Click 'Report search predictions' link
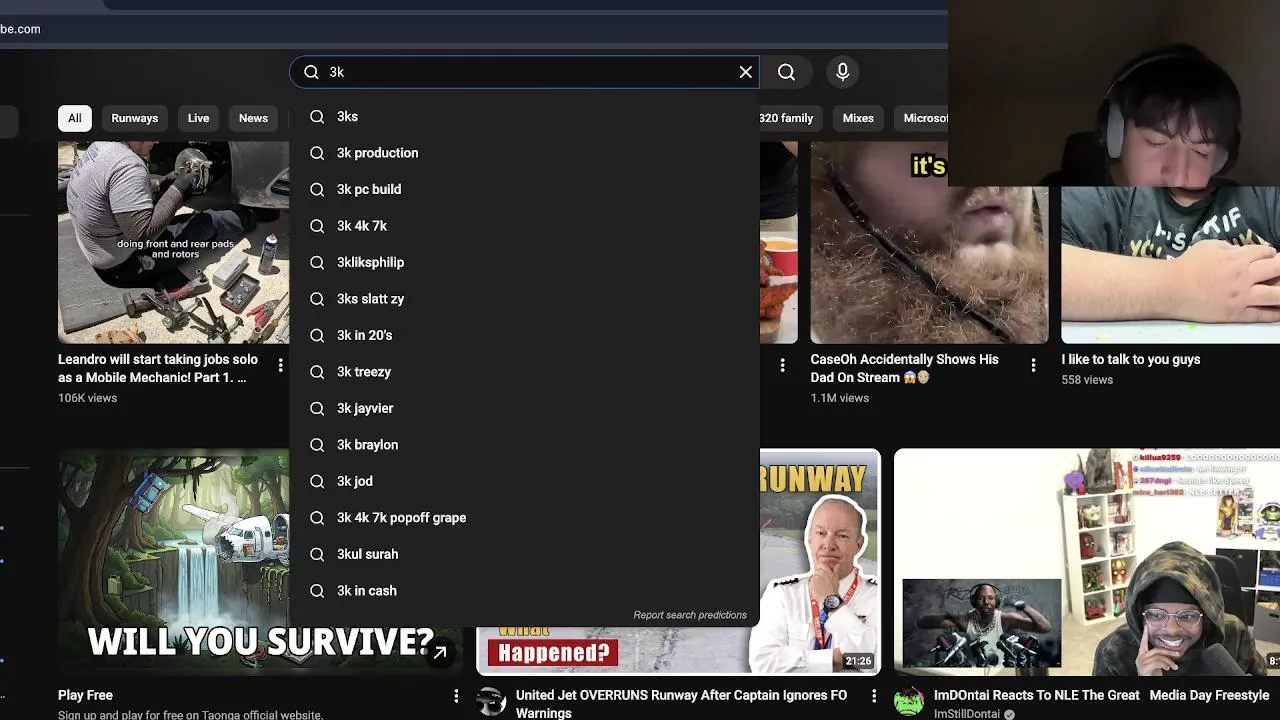 690,615
